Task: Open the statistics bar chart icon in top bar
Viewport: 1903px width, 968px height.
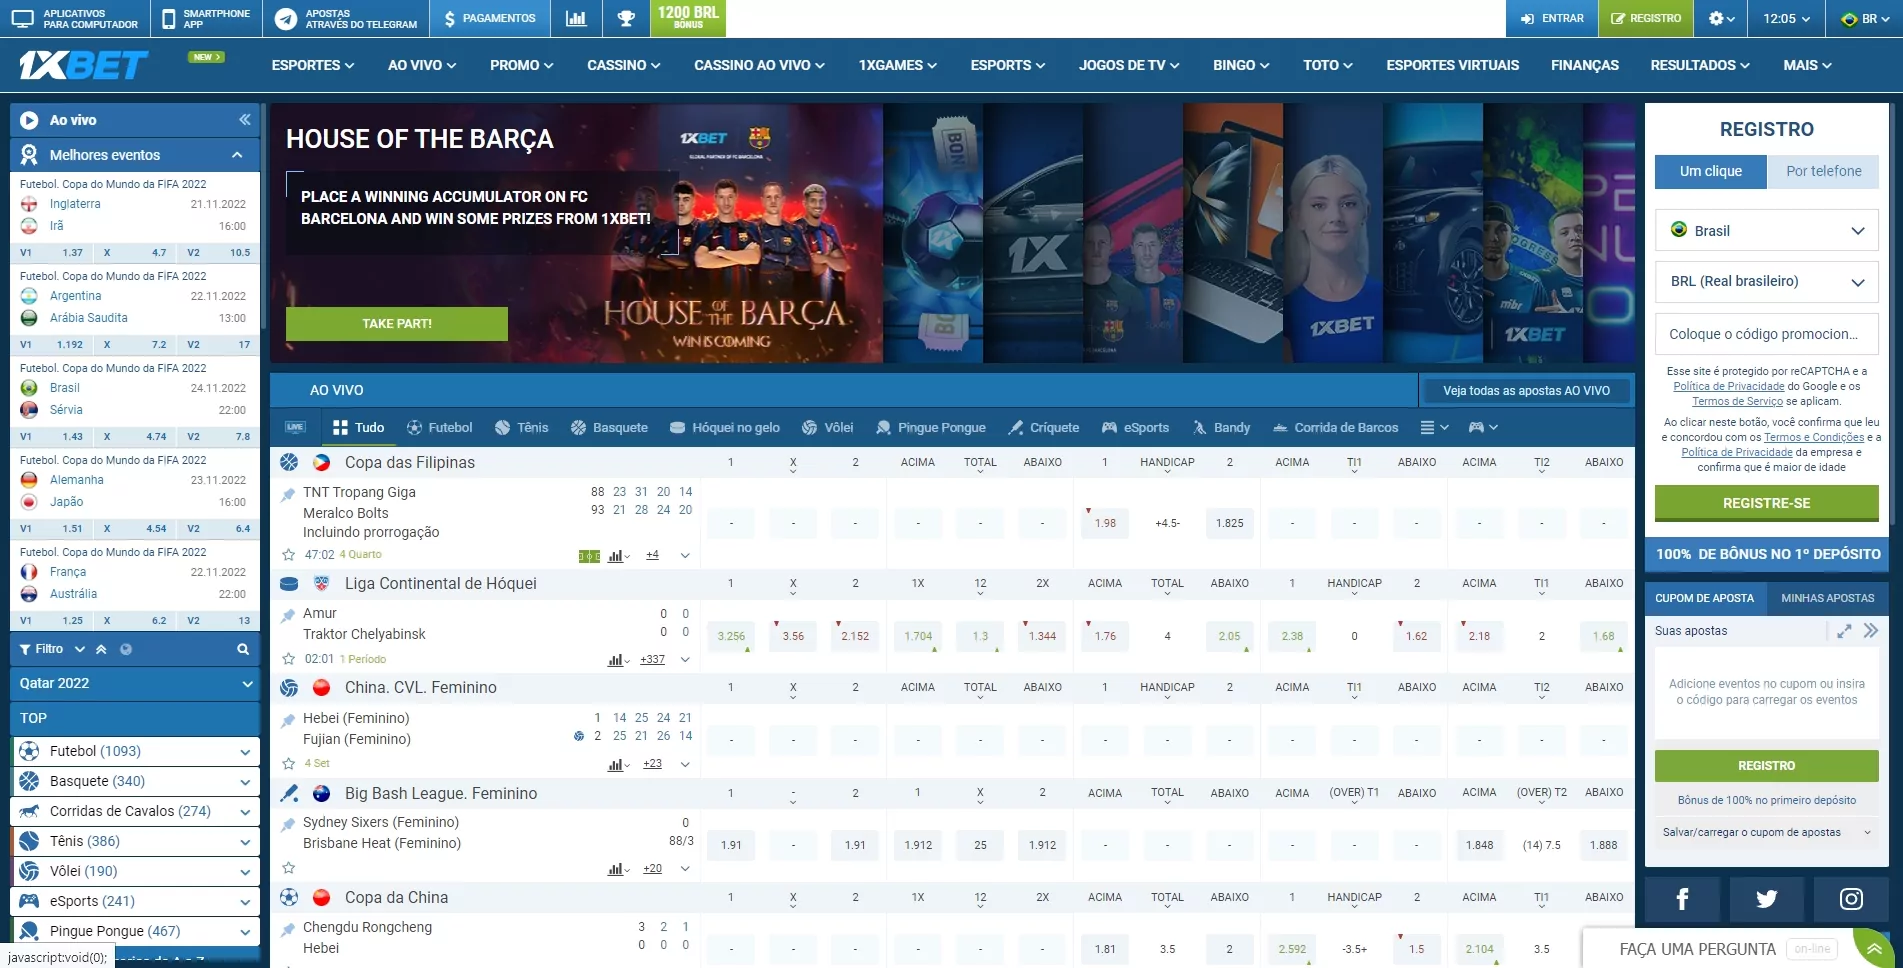Action: (x=576, y=18)
